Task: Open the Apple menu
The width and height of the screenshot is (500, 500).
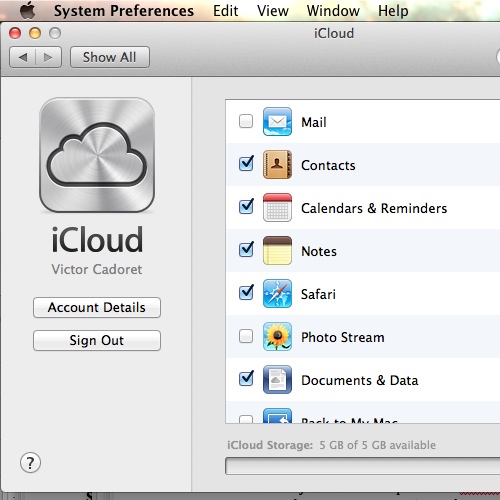Action: 28,10
